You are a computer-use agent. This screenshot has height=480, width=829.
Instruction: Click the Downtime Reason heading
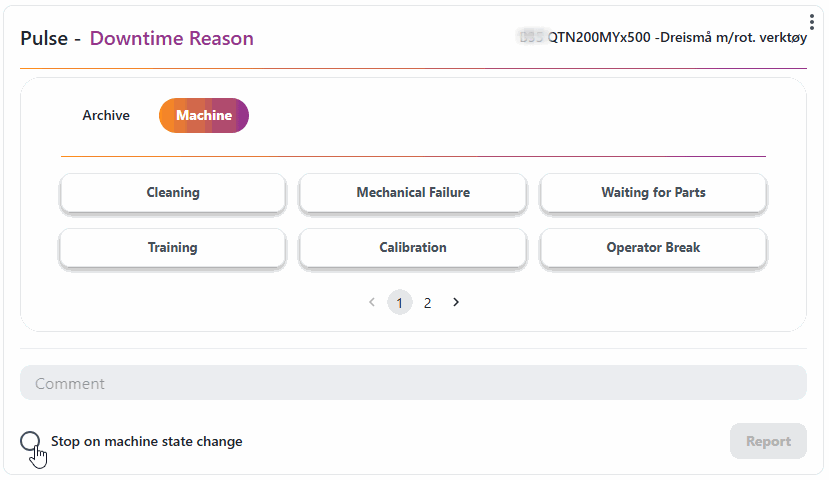171,39
